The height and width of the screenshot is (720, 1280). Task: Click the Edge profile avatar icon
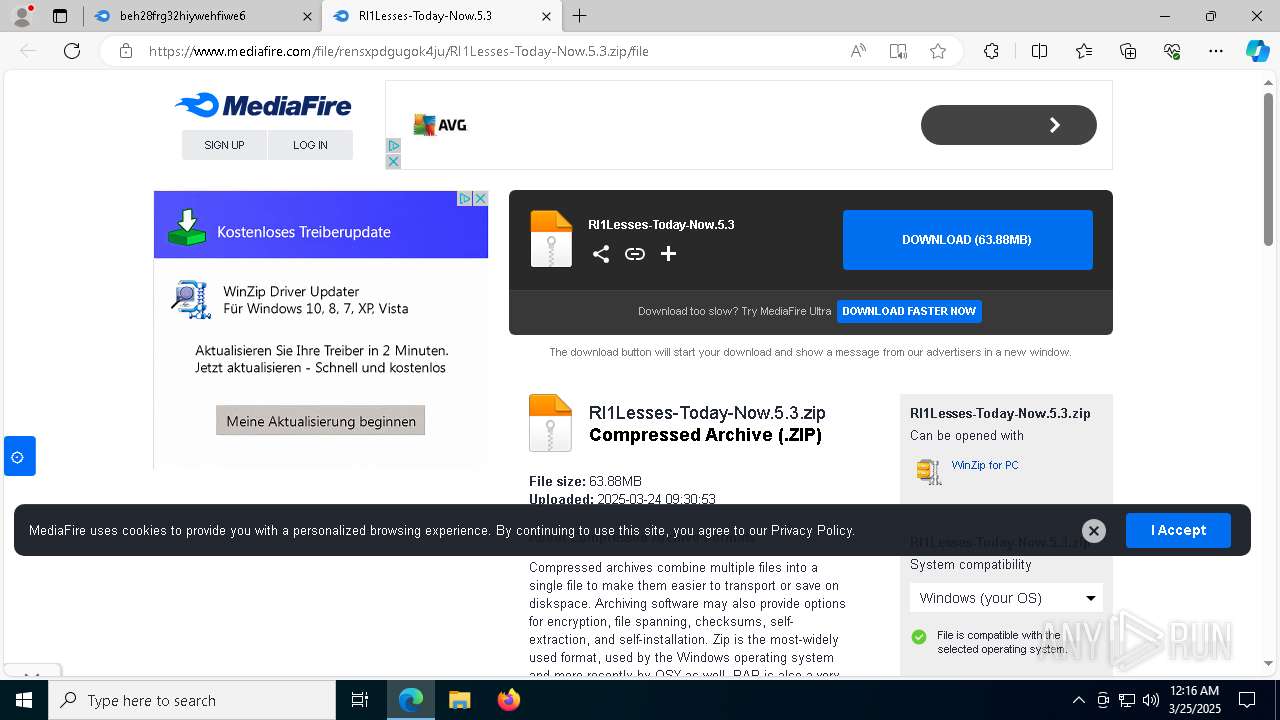click(x=22, y=16)
